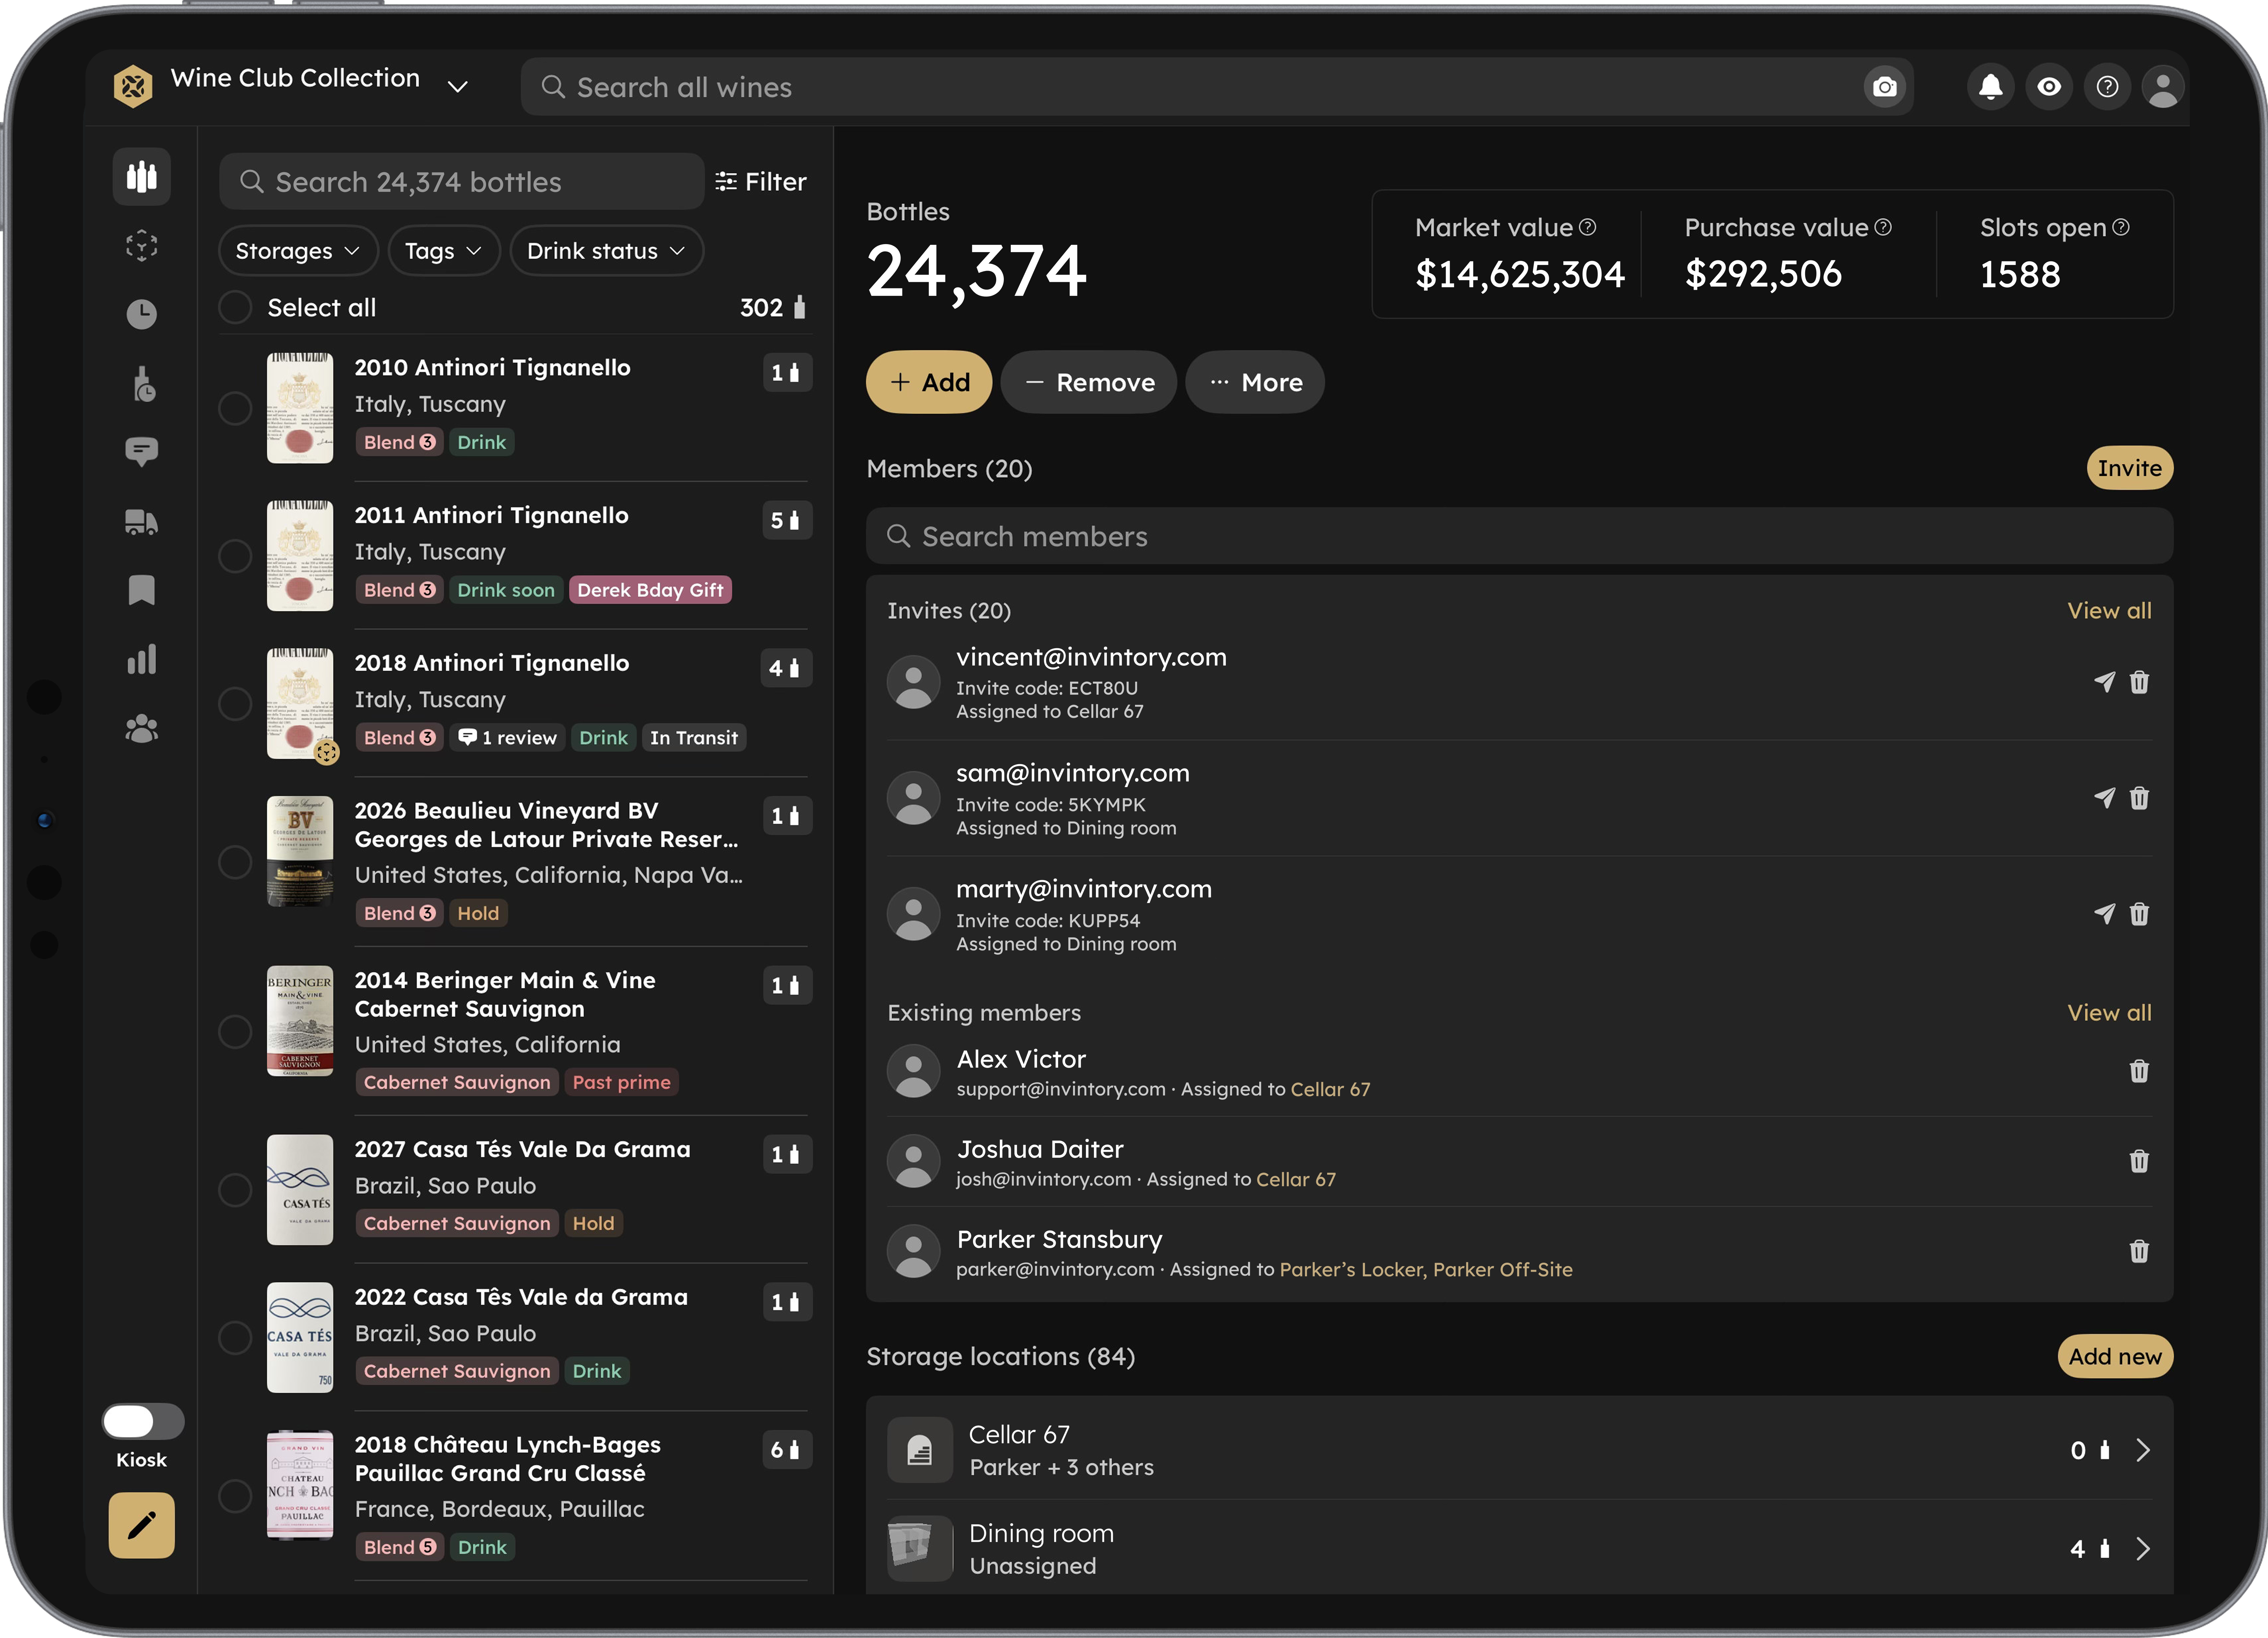Expand the Wine Club Collection switcher chevron
Image resolution: width=2268 pixels, height=1638 pixels.
click(458, 87)
